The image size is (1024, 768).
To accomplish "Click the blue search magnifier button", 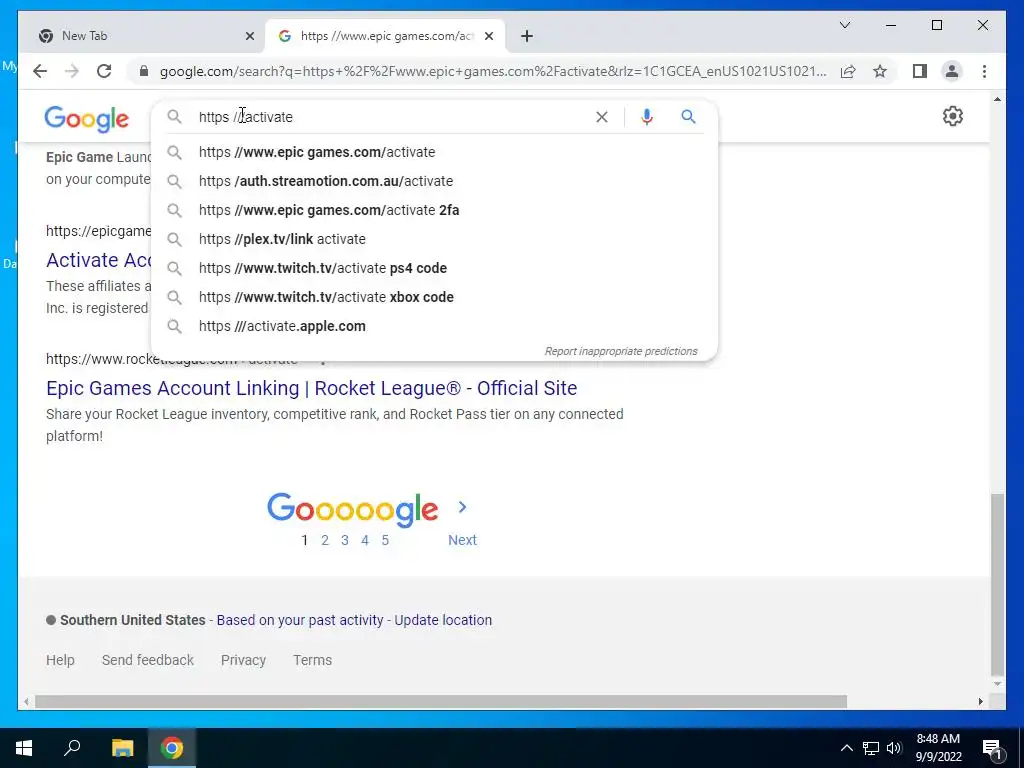I will (688, 117).
